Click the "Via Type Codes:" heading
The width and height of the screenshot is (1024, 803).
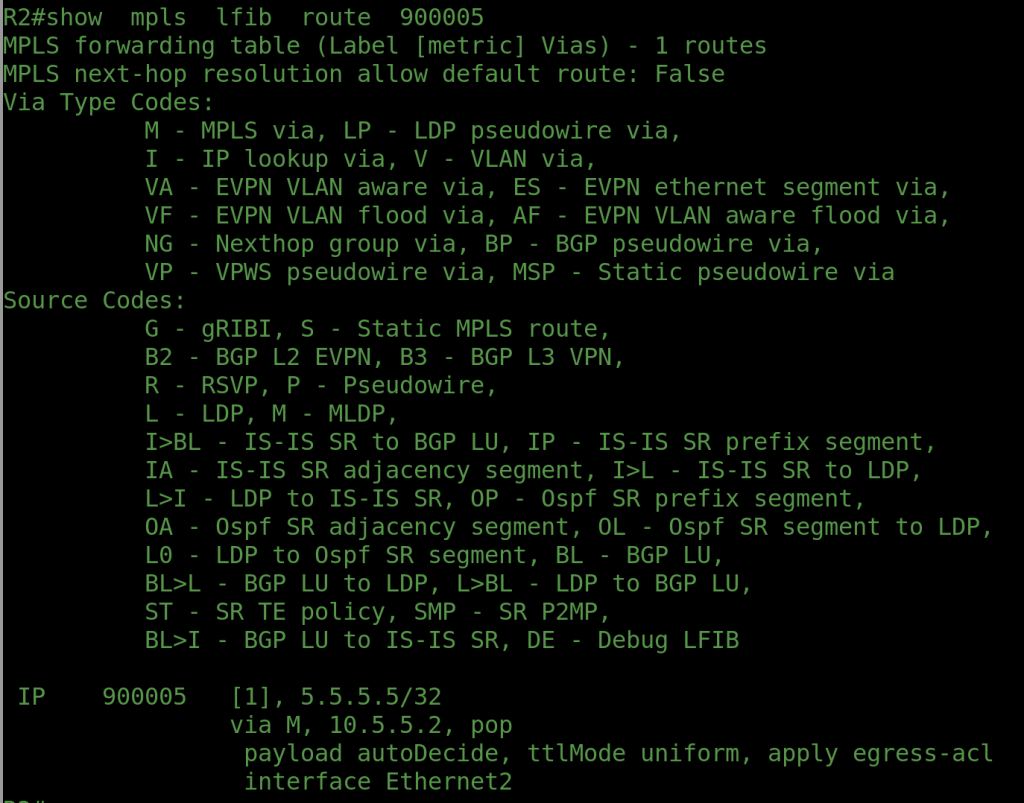coord(109,102)
